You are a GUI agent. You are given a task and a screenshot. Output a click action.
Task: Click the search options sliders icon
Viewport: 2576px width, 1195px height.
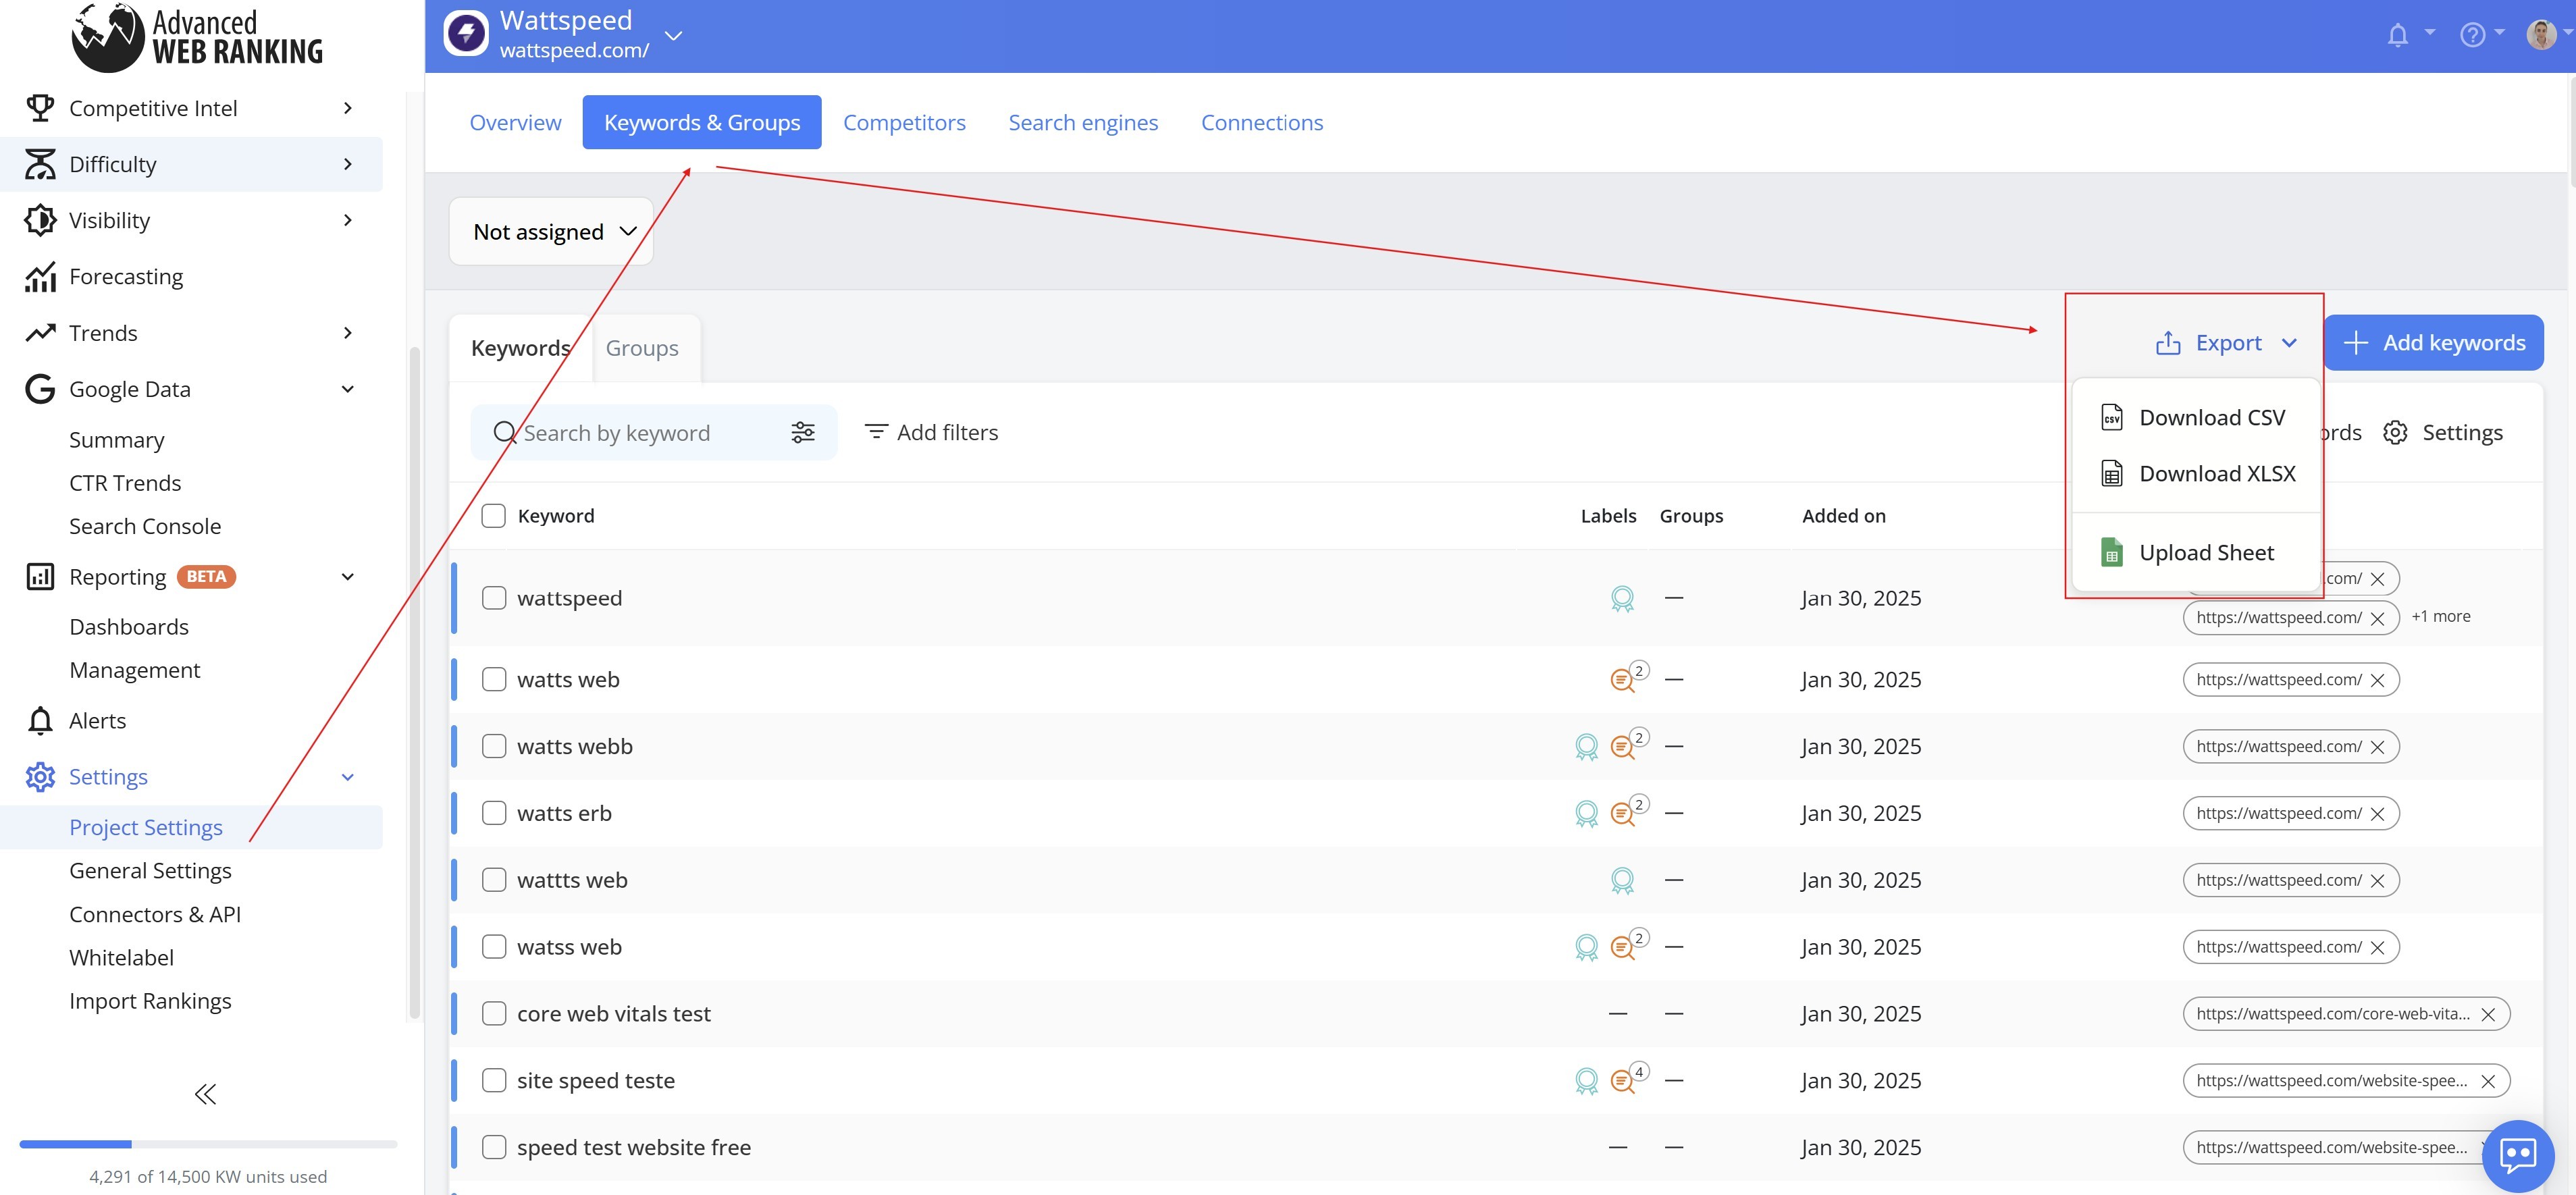803,432
